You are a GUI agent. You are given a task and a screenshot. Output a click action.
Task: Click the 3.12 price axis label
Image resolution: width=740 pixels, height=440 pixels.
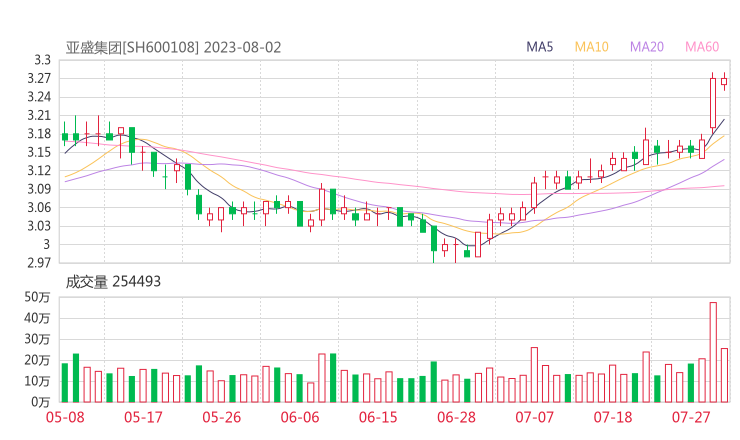pos(39,170)
